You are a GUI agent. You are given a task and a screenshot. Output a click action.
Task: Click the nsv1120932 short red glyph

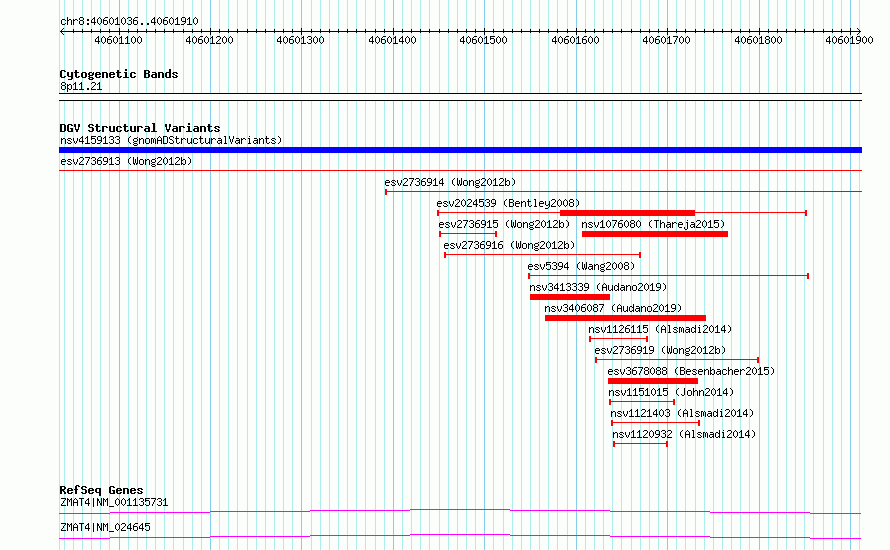641,444
